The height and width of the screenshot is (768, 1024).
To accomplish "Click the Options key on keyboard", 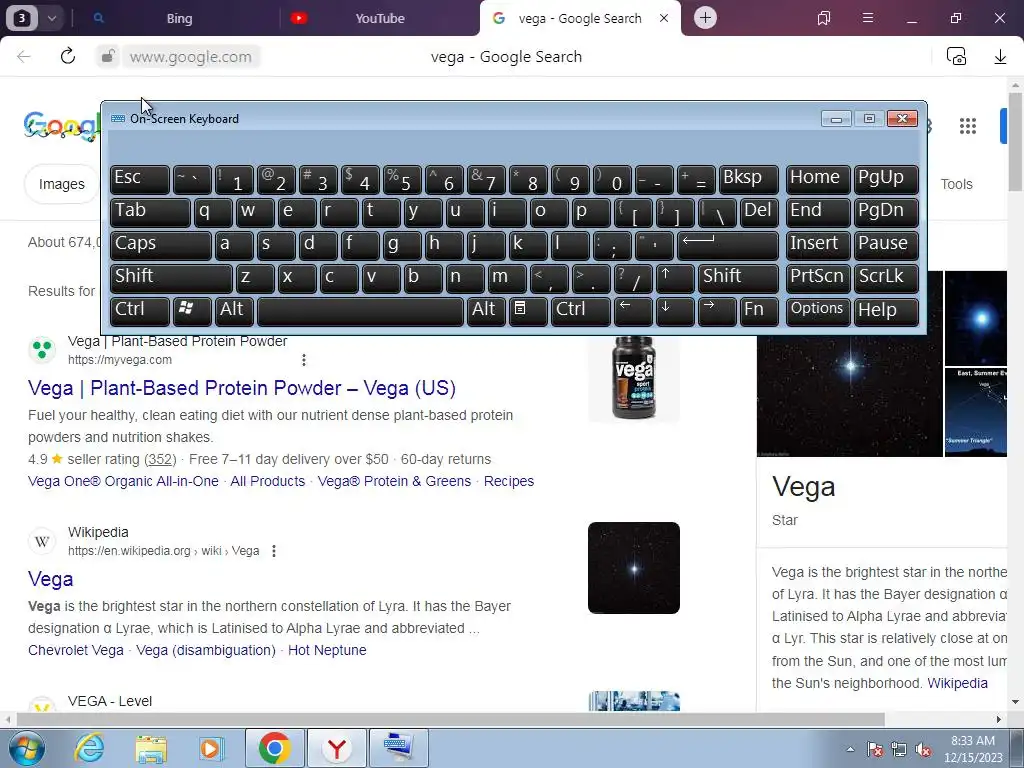I will (817, 311).
